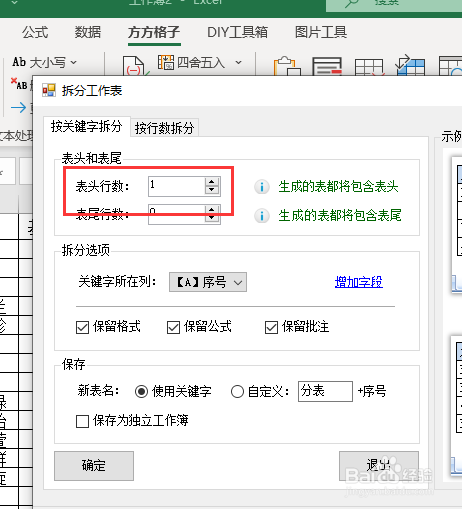This screenshot has height=509, width=462.
Task: Click the clipboard paste icon in ribbon
Action: (287, 66)
